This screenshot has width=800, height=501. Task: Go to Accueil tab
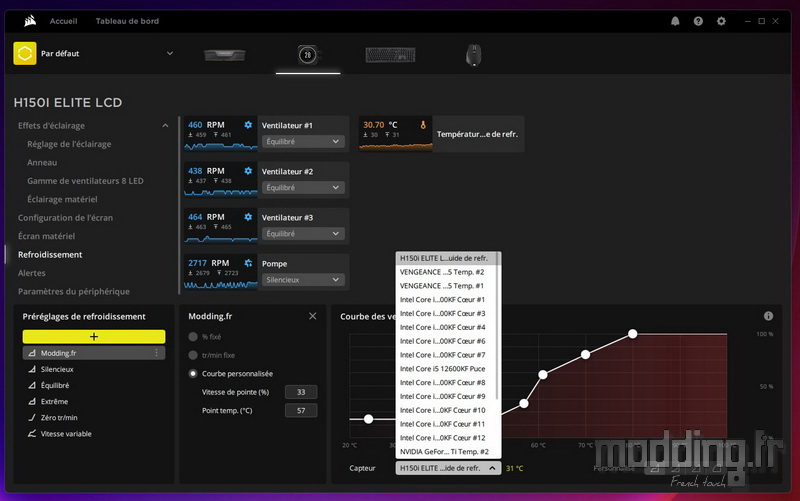click(x=63, y=21)
